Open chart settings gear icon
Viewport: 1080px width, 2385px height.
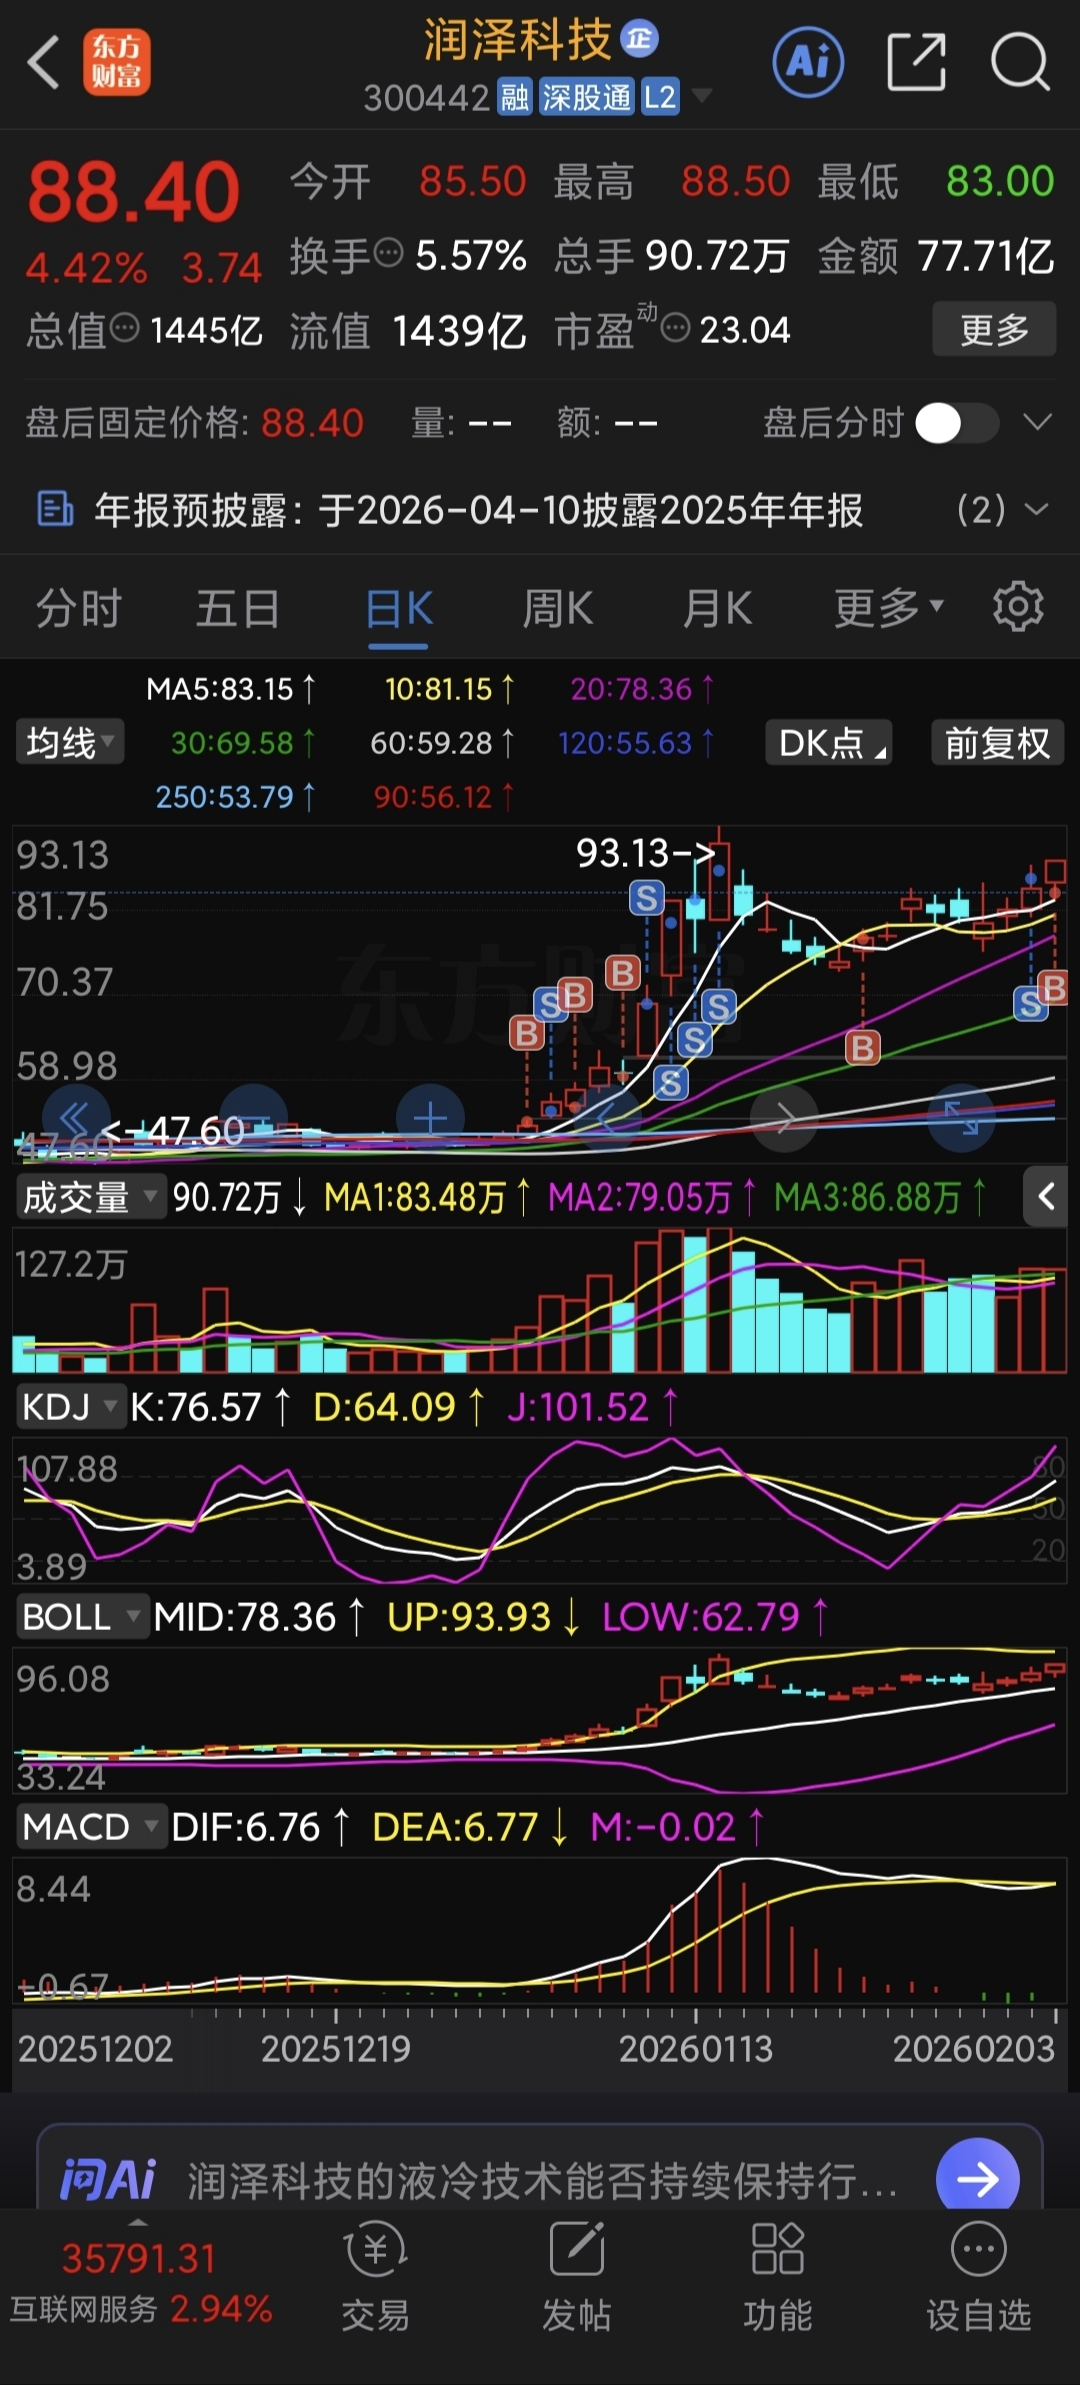click(1018, 607)
